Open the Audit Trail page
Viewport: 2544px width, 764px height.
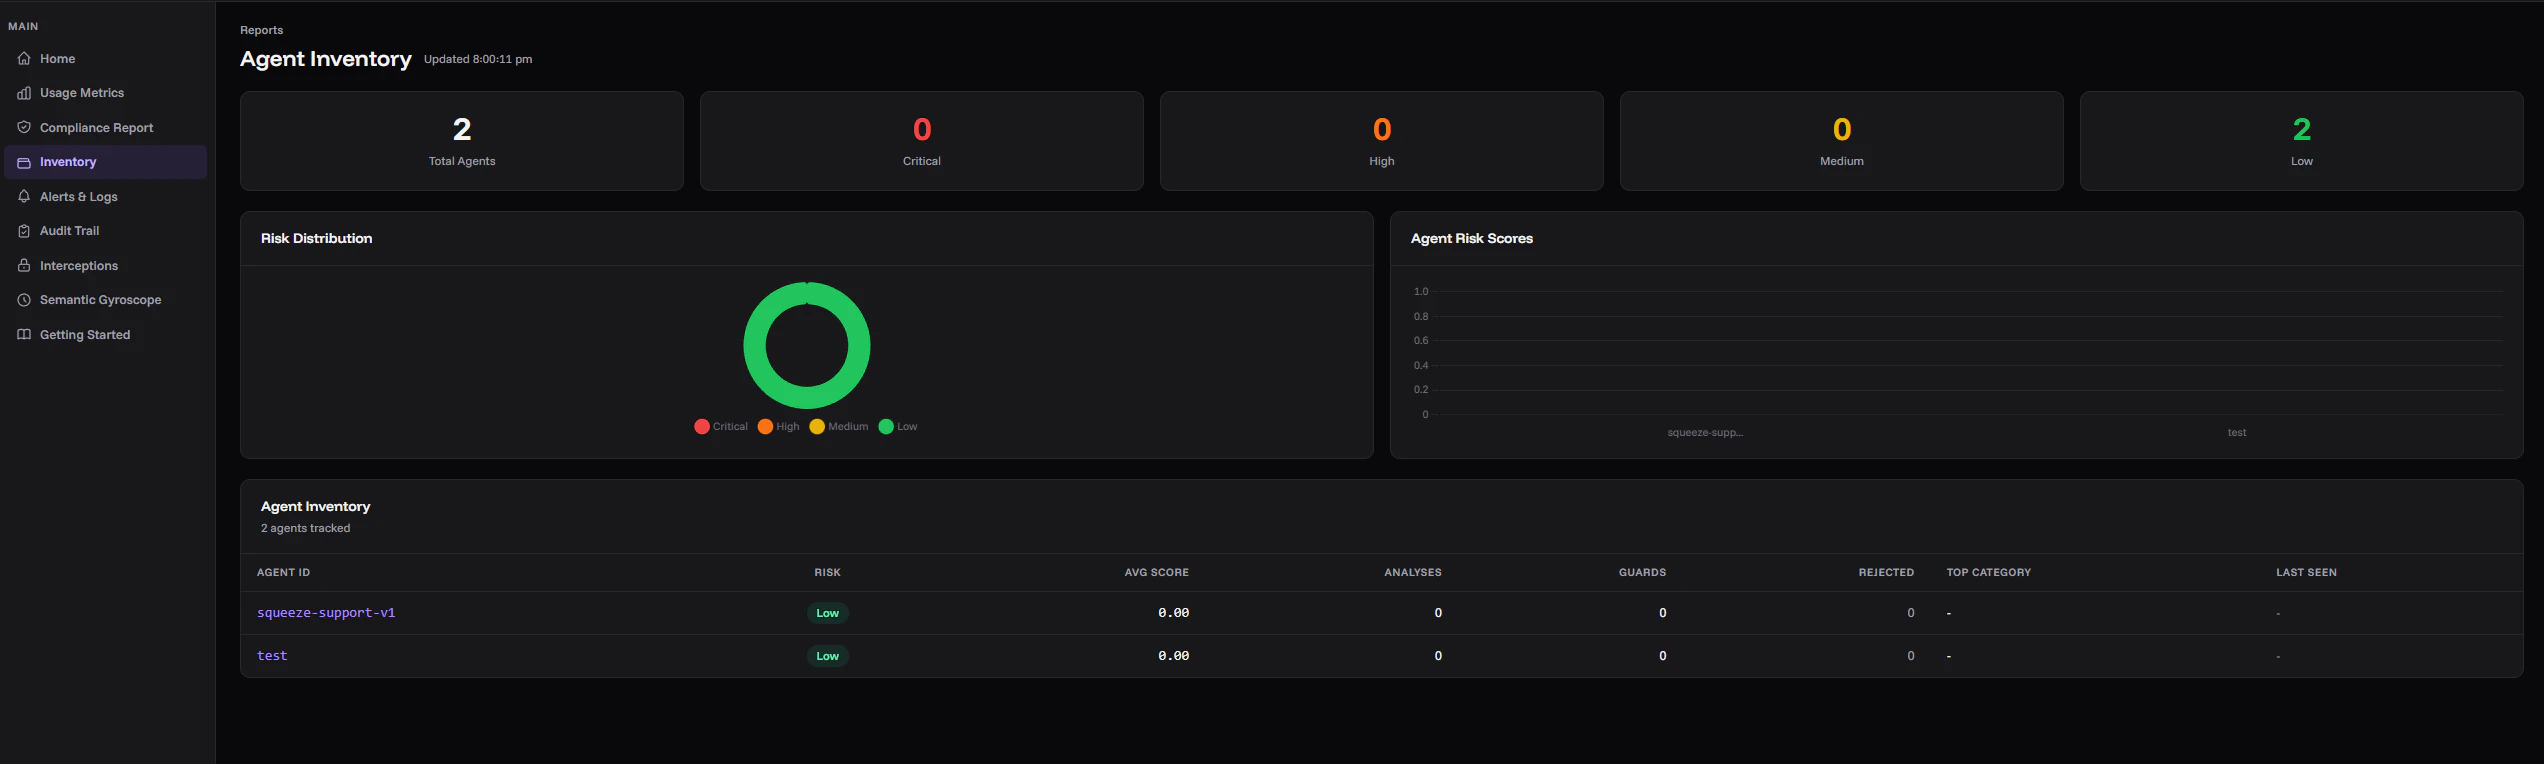(x=105, y=231)
